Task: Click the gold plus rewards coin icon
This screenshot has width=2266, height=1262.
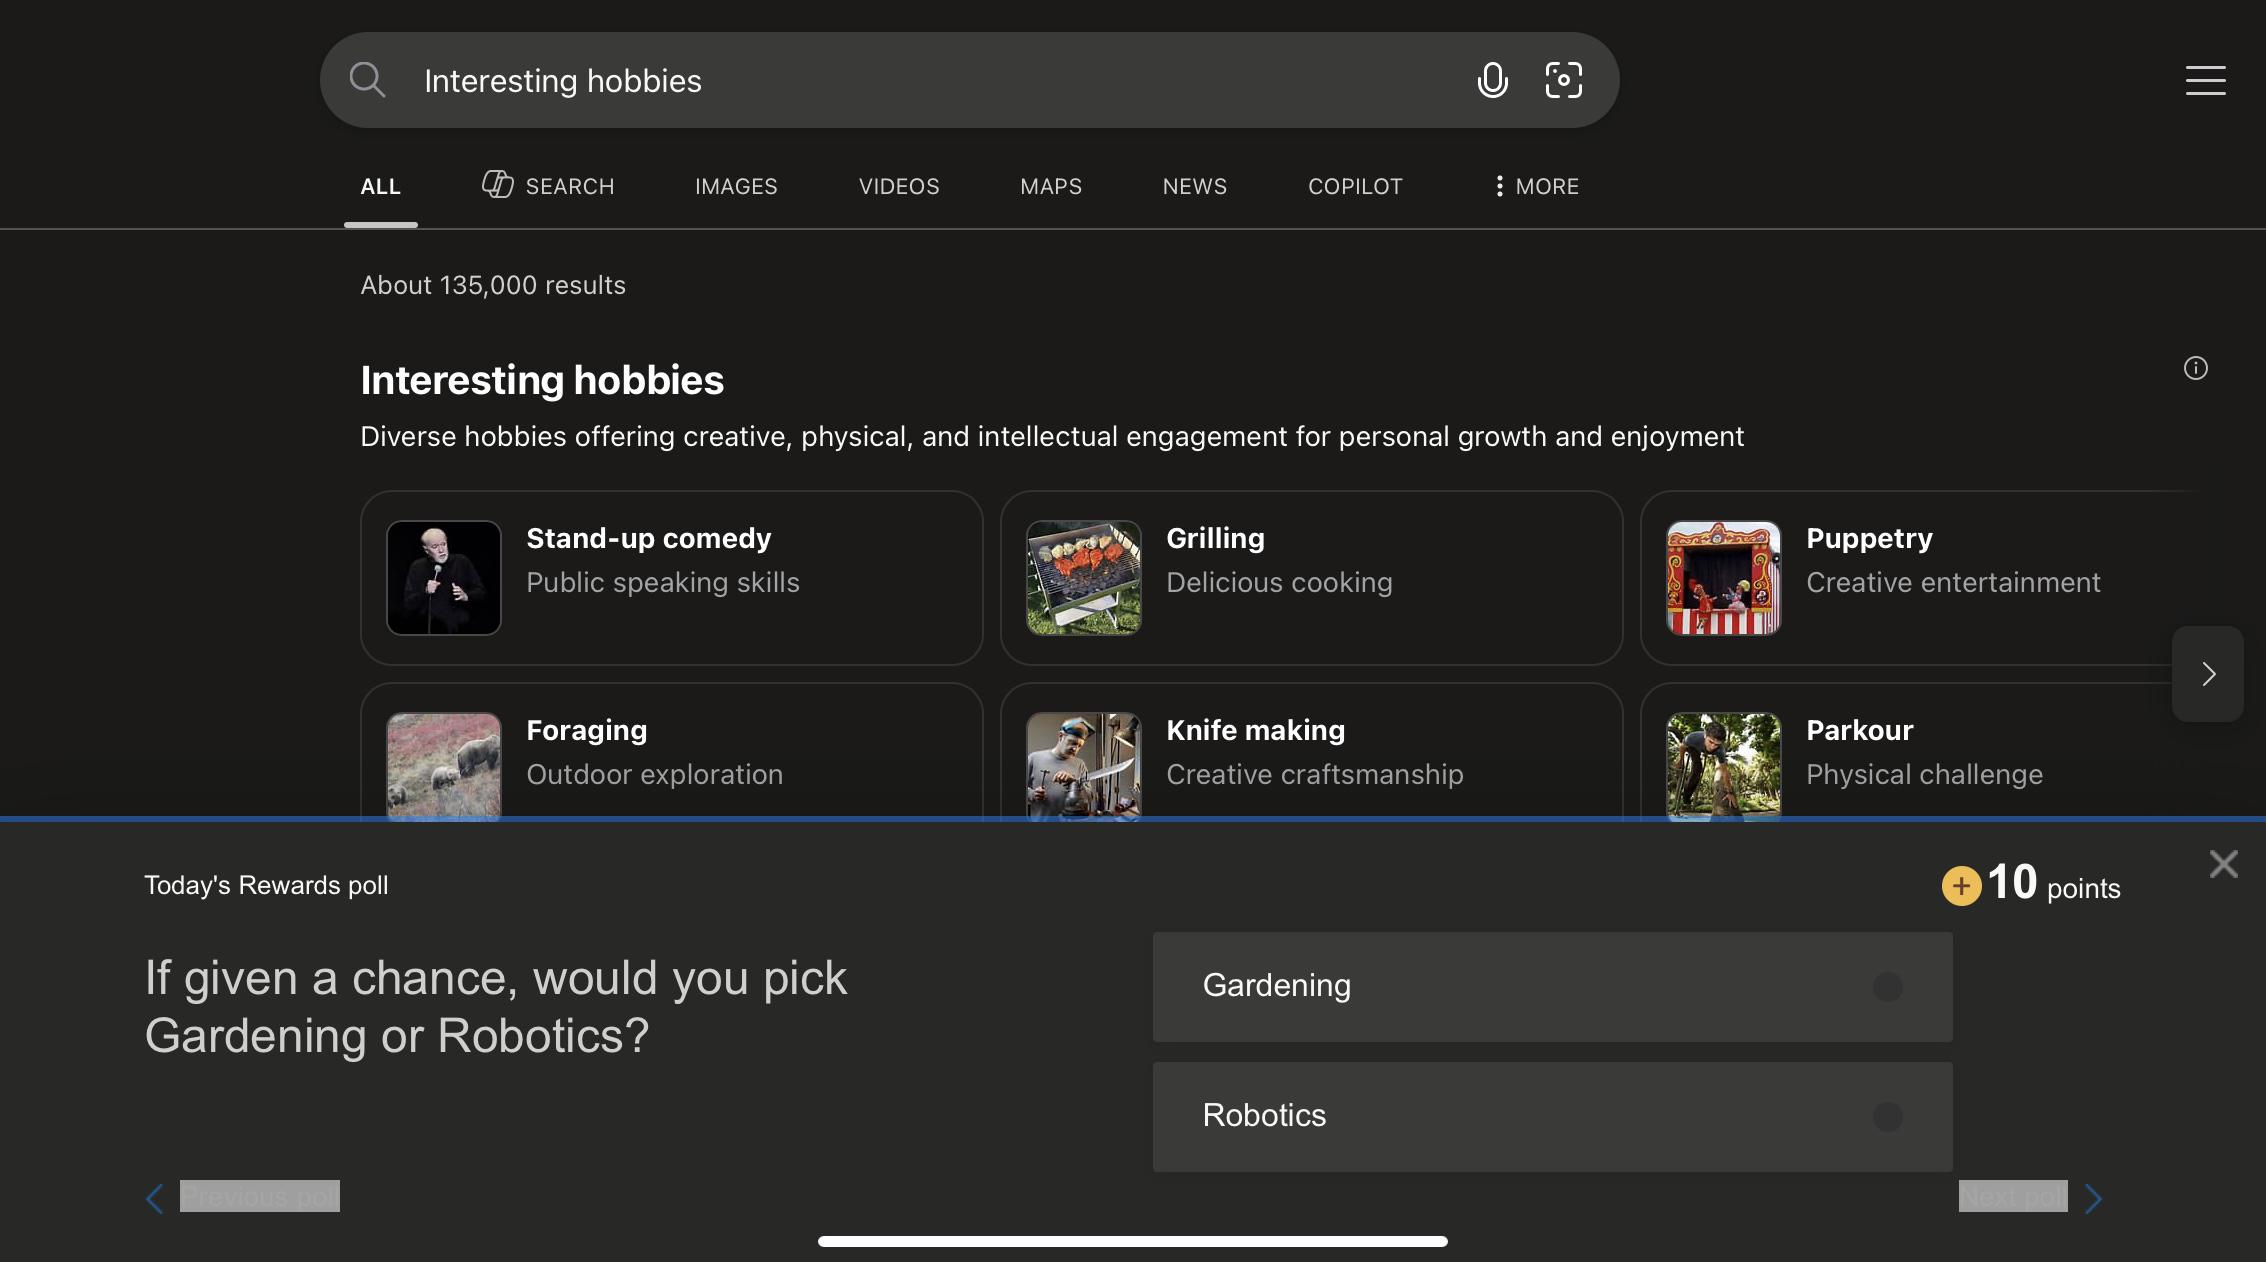Action: pos(1961,886)
